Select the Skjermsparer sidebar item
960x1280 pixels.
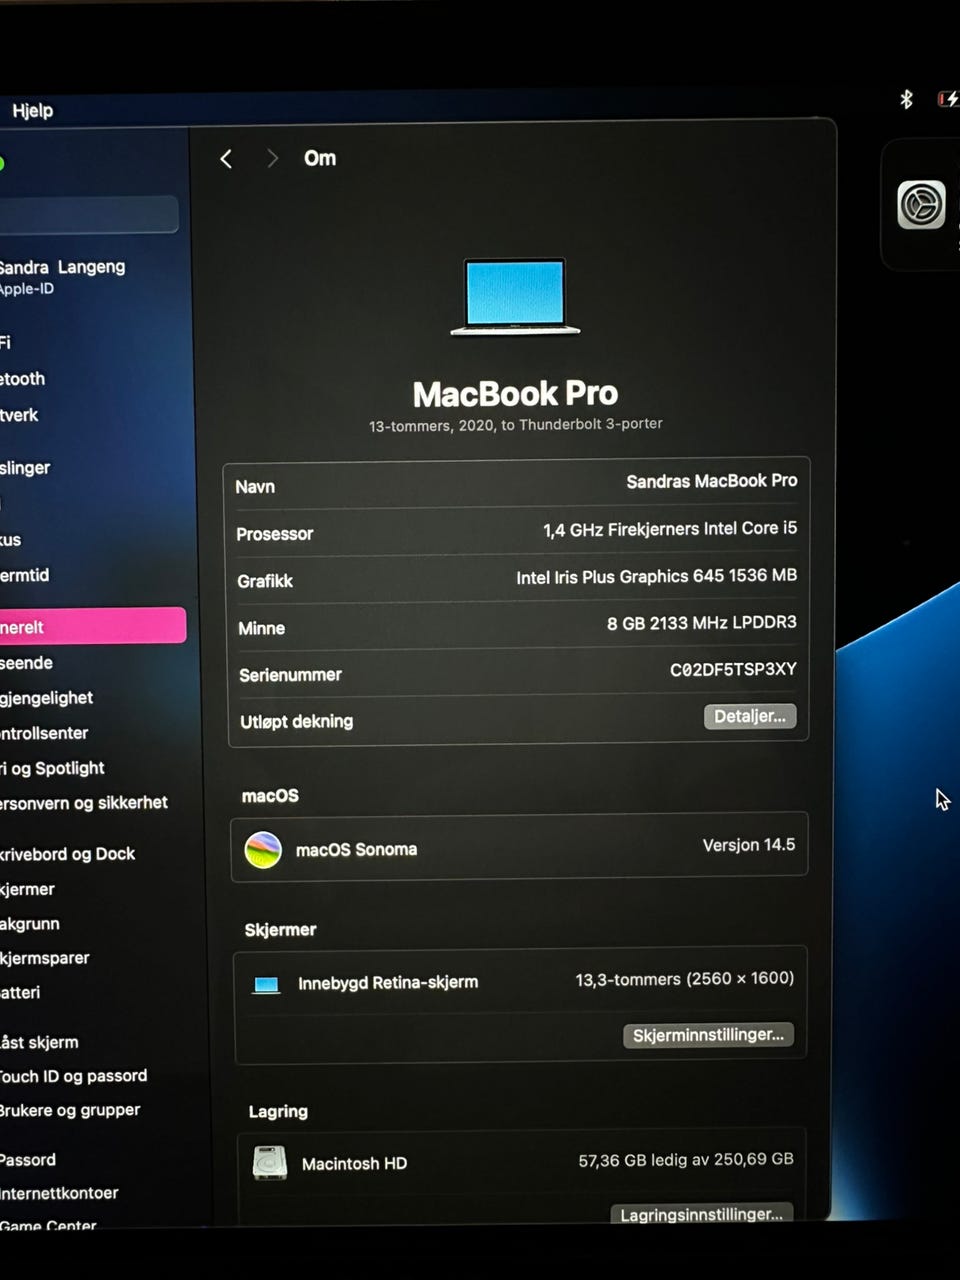45,958
